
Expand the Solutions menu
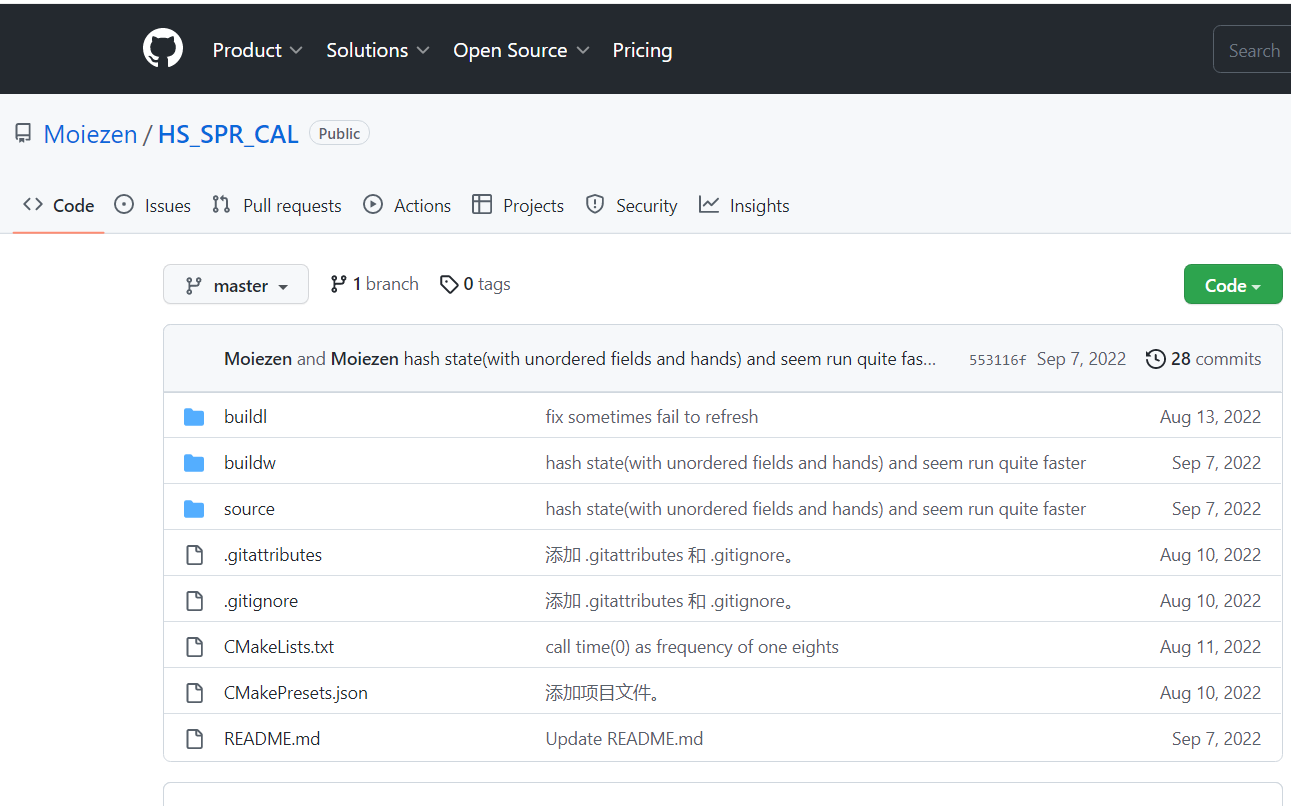pos(377,50)
